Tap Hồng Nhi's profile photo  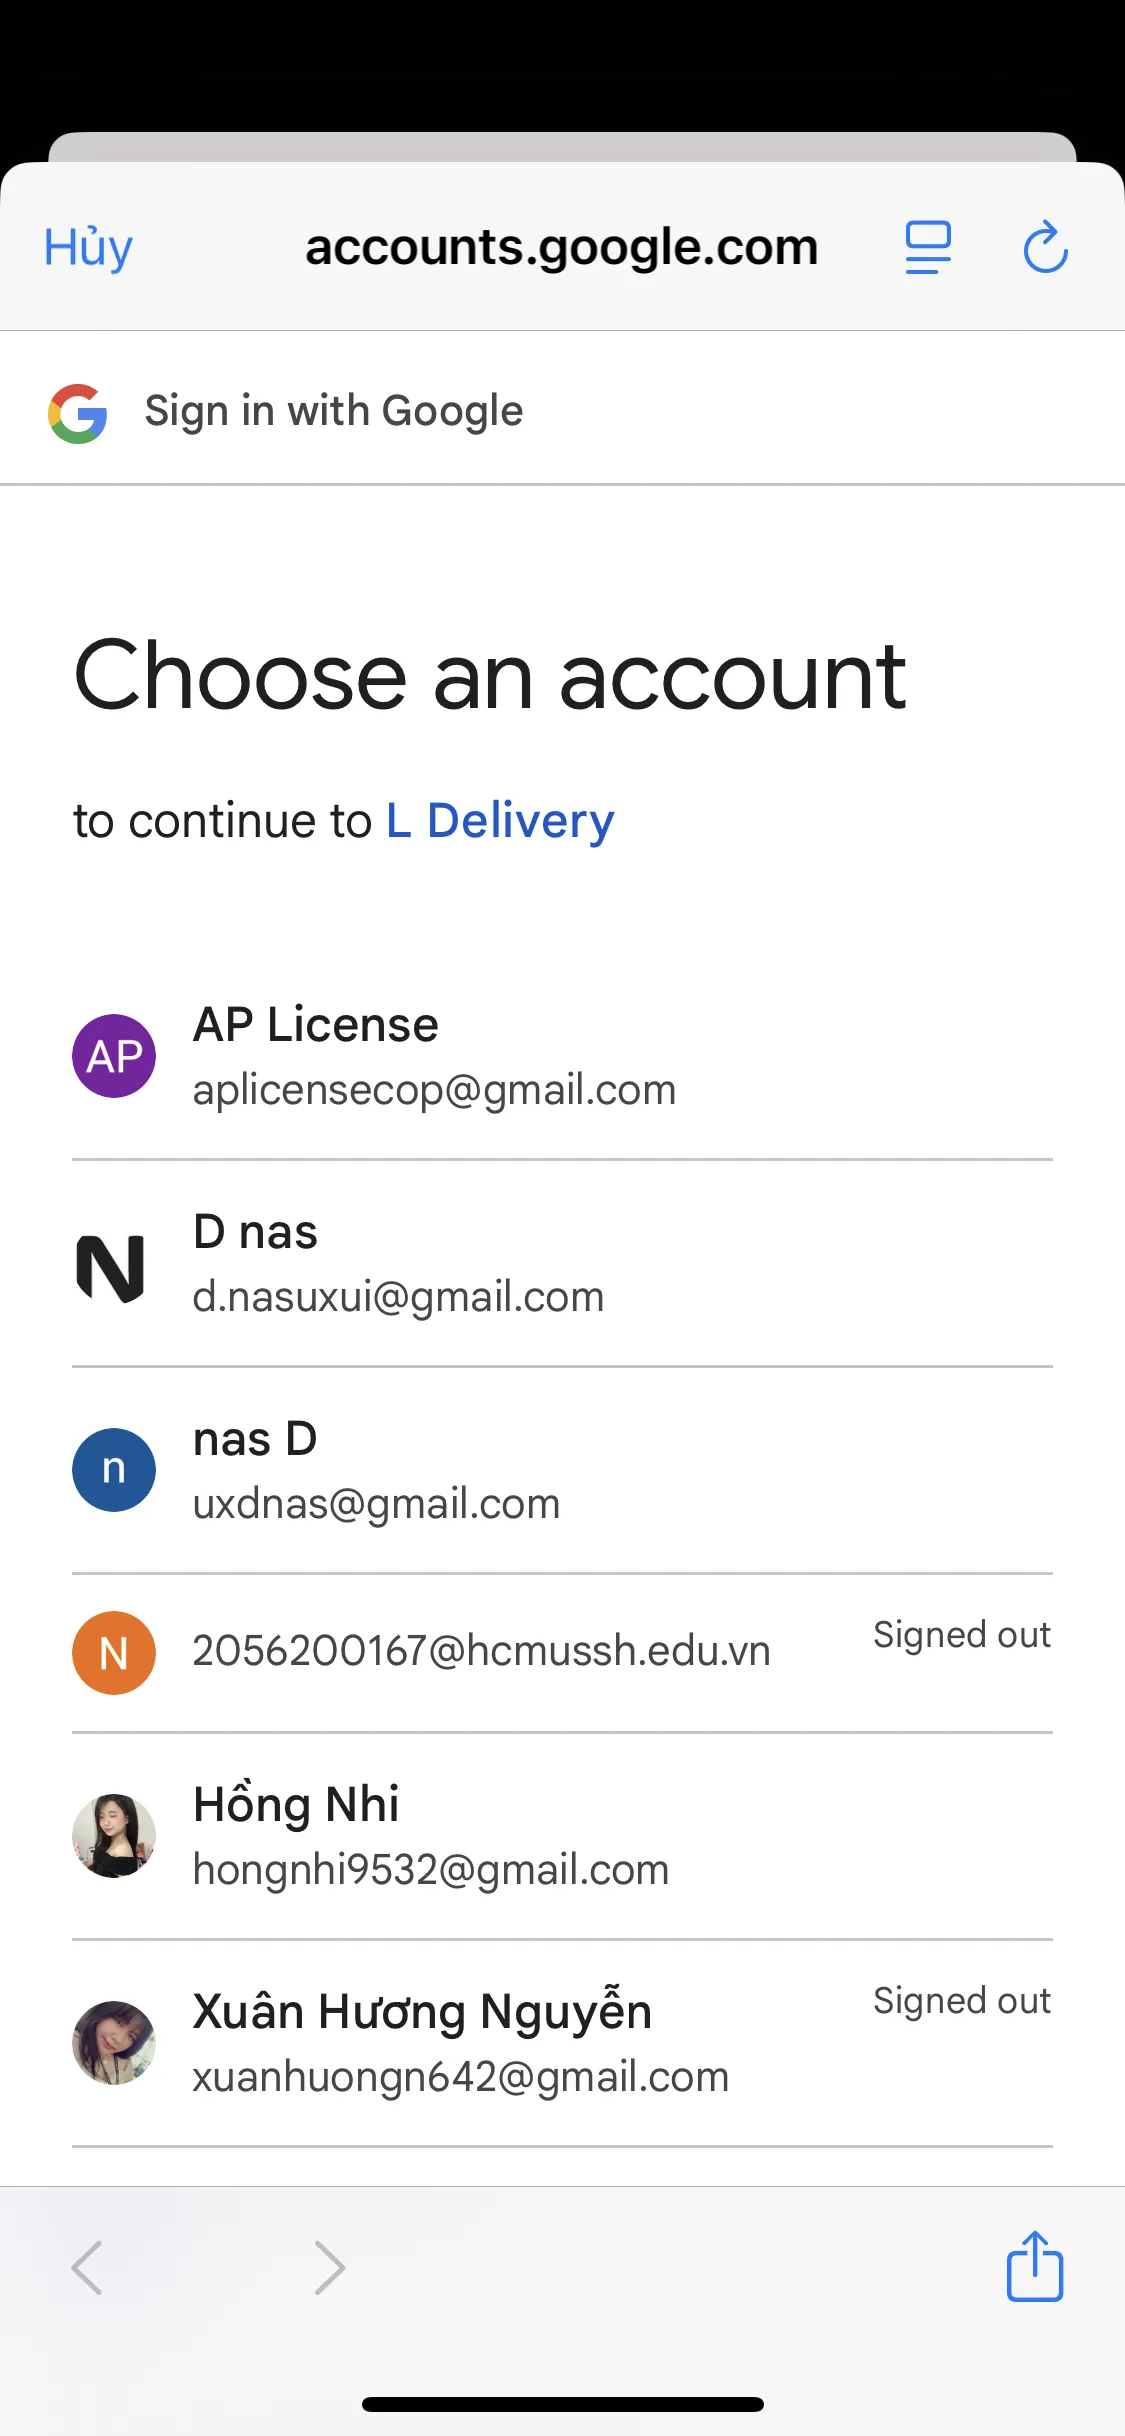114,1836
